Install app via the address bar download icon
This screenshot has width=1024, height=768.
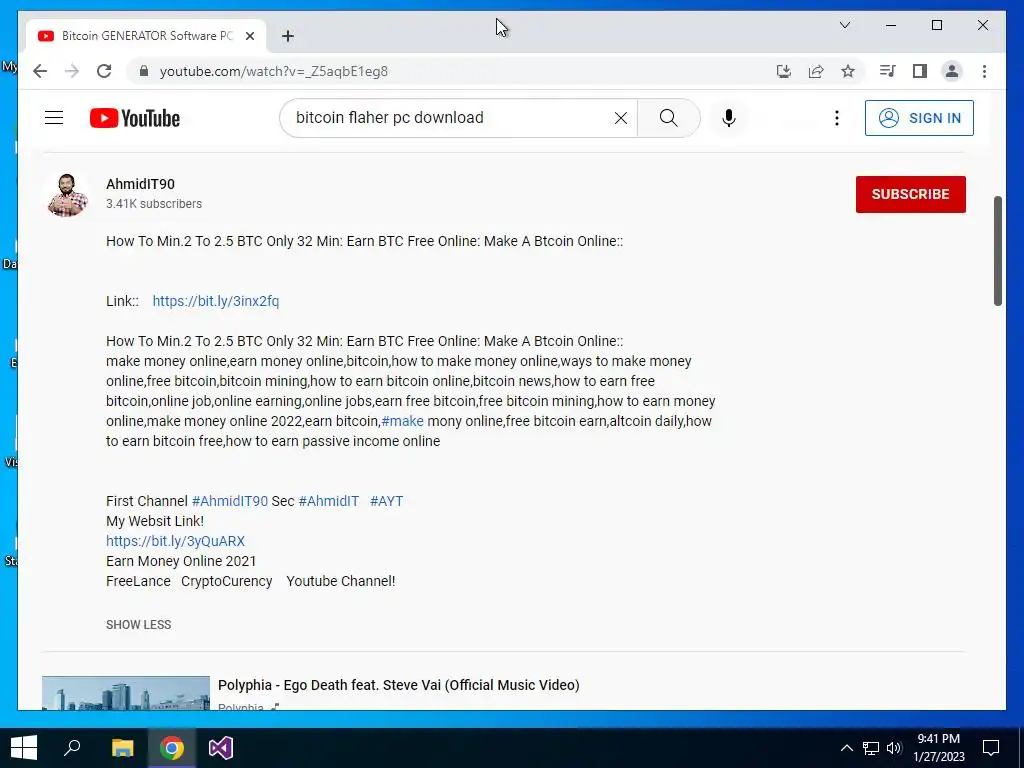[784, 71]
